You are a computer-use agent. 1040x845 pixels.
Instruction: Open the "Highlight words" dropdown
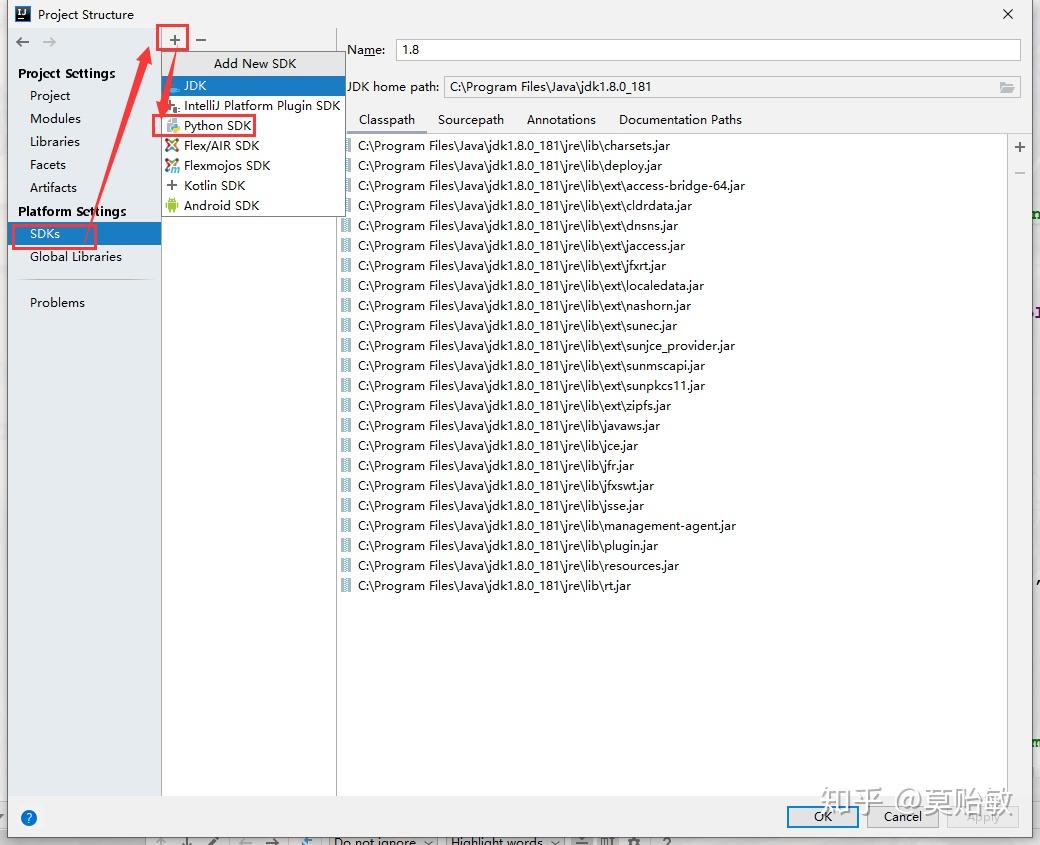pos(504,840)
